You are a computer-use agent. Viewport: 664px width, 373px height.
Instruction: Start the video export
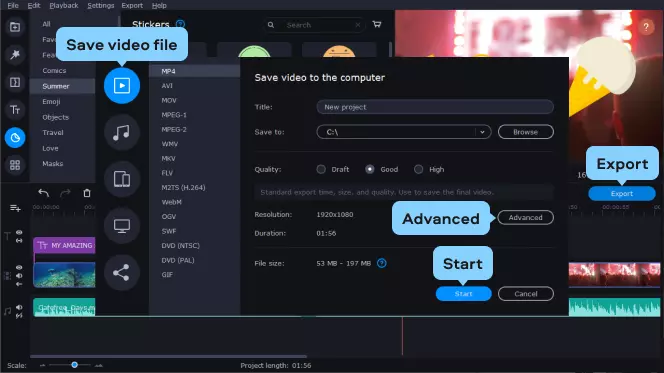tap(464, 294)
